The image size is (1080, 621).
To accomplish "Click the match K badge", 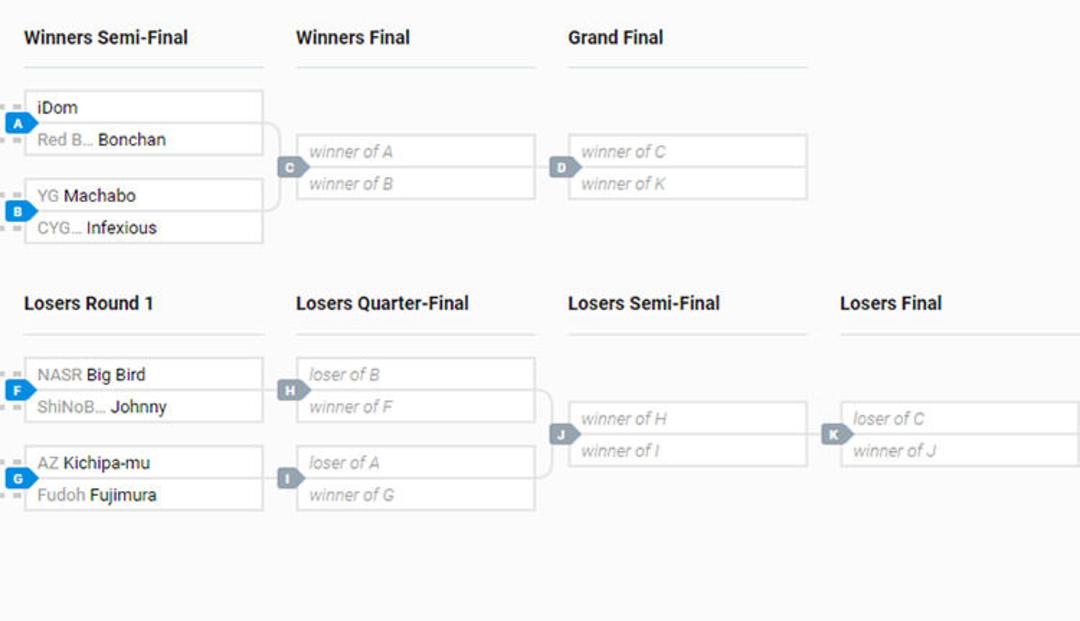I will [837, 434].
